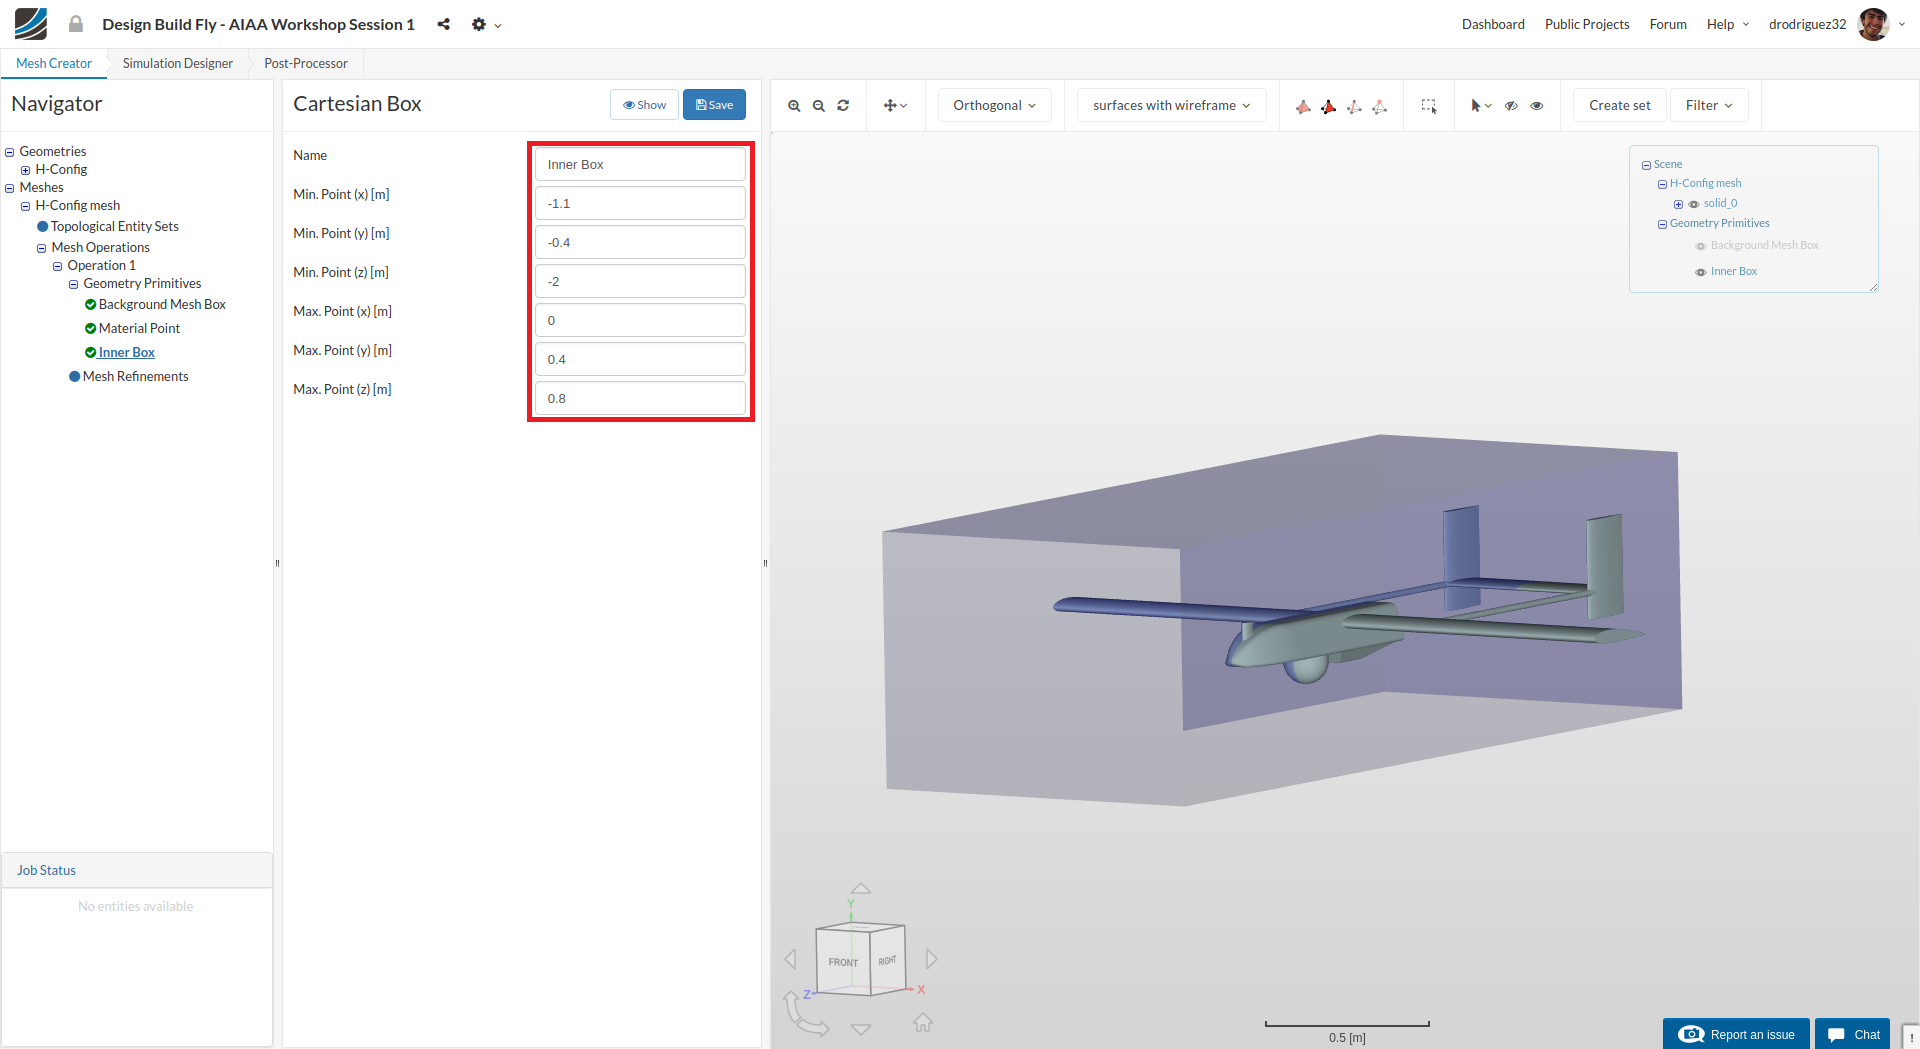Viewport: 1920px width, 1049px height.
Task: Activate the box selection tool icon
Action: pyautogui.click(x=1429, y=106)
